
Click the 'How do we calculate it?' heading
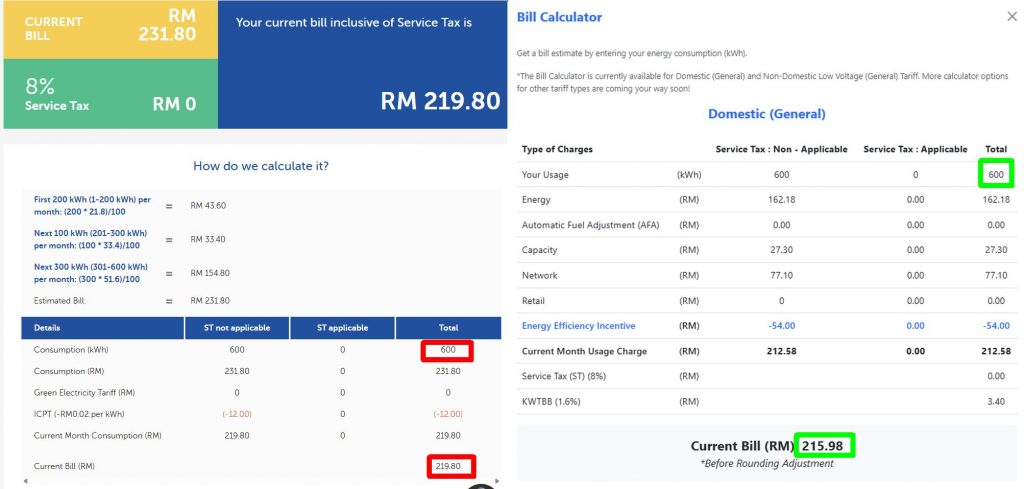tap(260, 166)
